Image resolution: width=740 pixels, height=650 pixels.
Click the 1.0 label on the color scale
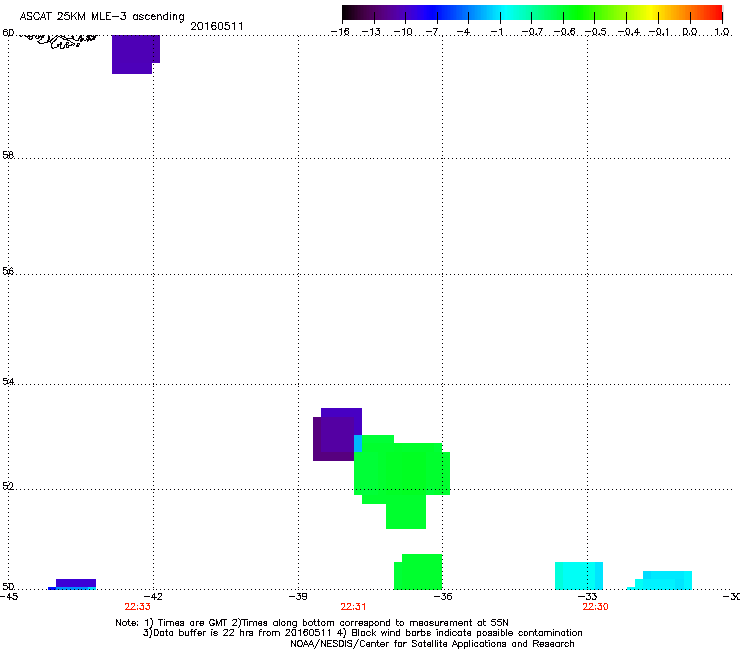click(x=722, y=32)
